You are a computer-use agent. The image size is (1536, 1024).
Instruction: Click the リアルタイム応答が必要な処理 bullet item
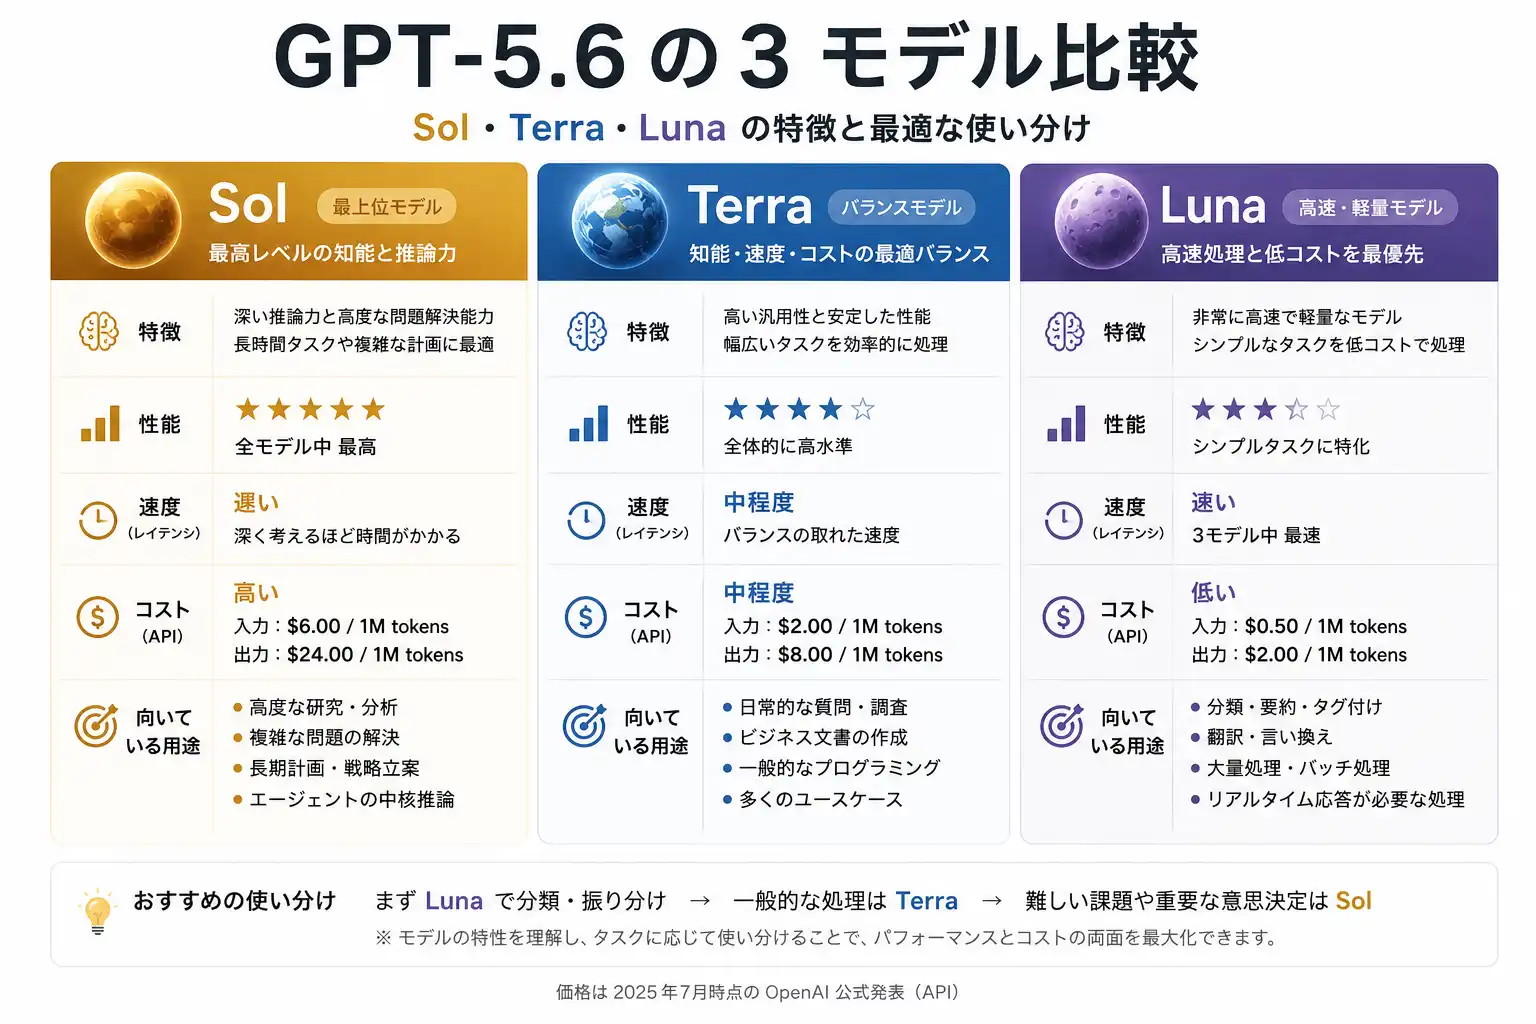tap(1328, 799)
